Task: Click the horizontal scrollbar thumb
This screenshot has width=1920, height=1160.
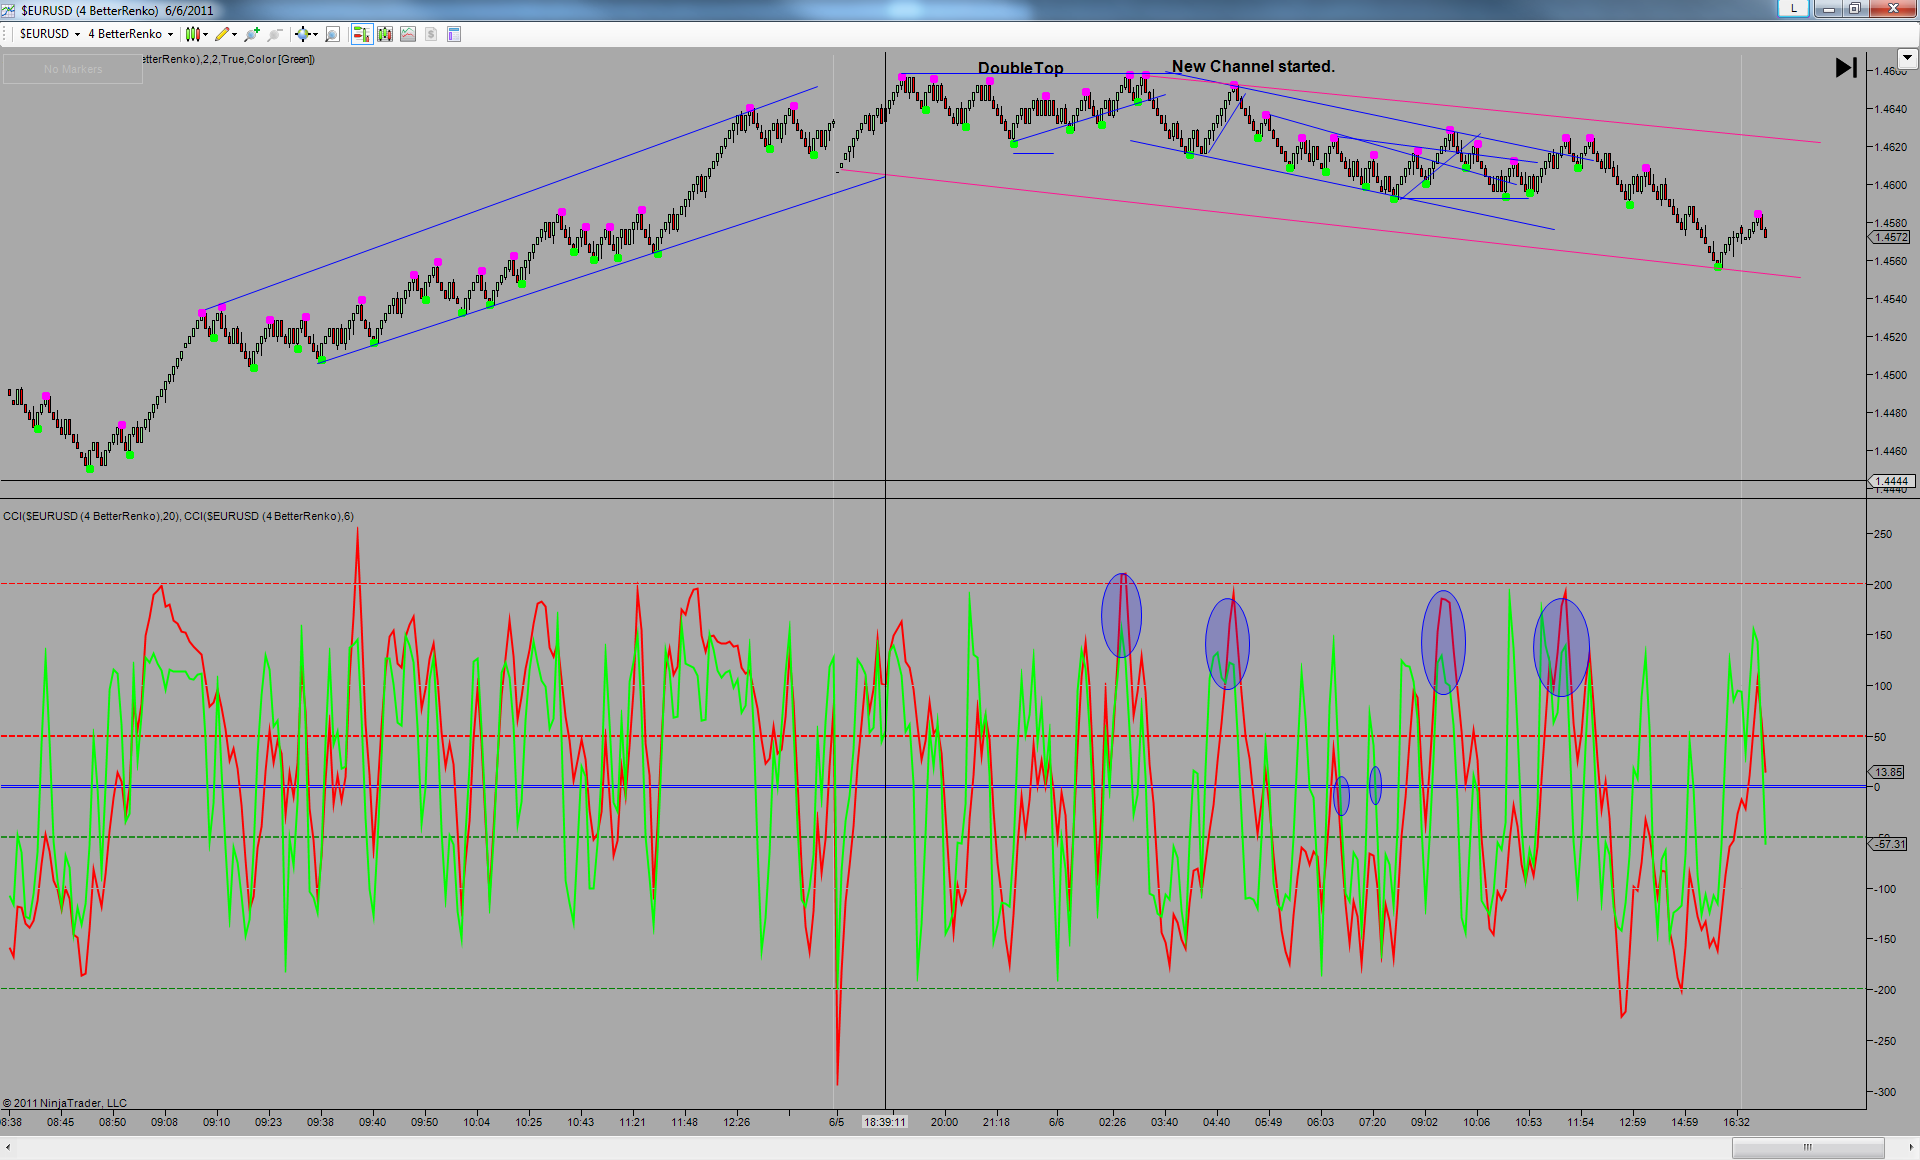Action: point(1808,1147)
